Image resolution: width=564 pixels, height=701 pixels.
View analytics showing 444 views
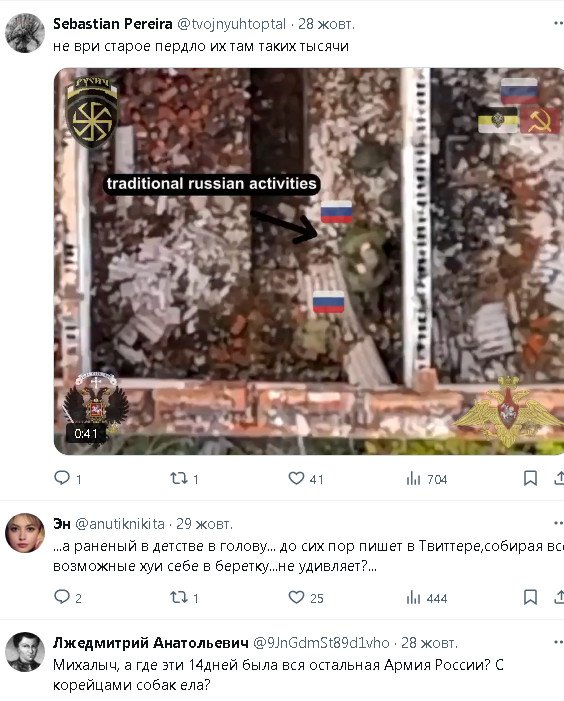coord(413,598)
